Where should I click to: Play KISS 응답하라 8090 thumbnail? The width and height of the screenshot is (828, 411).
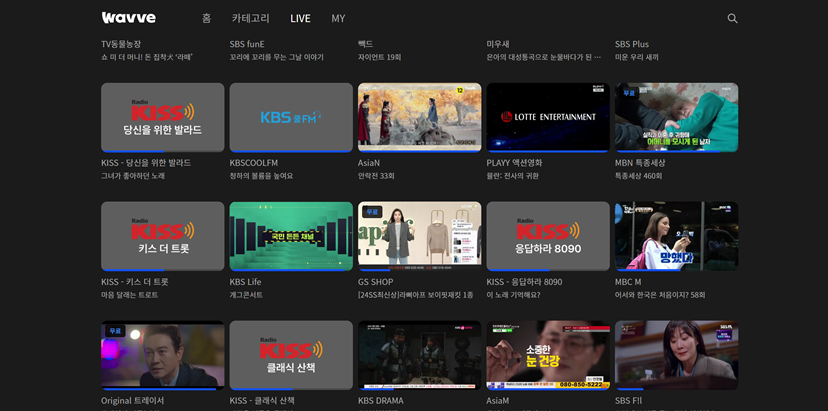(548, 236)
